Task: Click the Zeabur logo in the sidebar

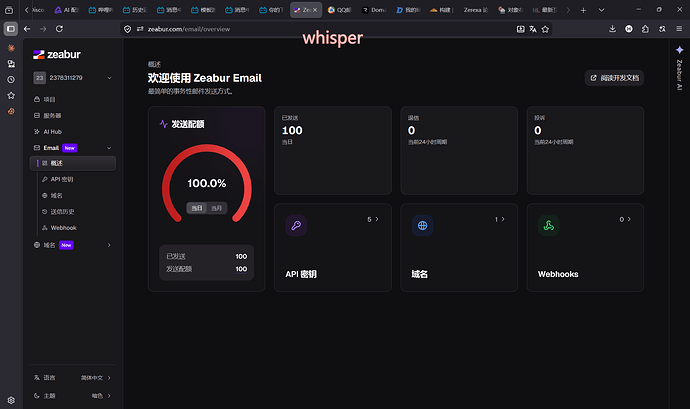Action: (57, 55)
